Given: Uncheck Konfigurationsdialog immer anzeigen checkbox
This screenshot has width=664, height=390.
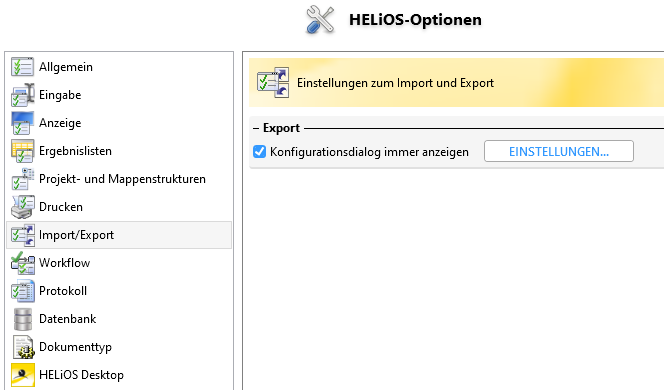Looking at the screenshot, I should click(x=259, y=152).
